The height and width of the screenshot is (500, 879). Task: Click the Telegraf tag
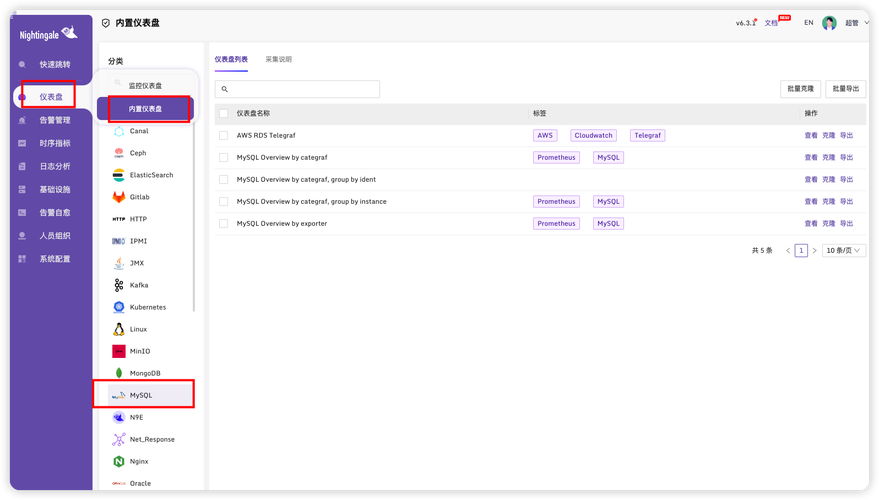647,136
